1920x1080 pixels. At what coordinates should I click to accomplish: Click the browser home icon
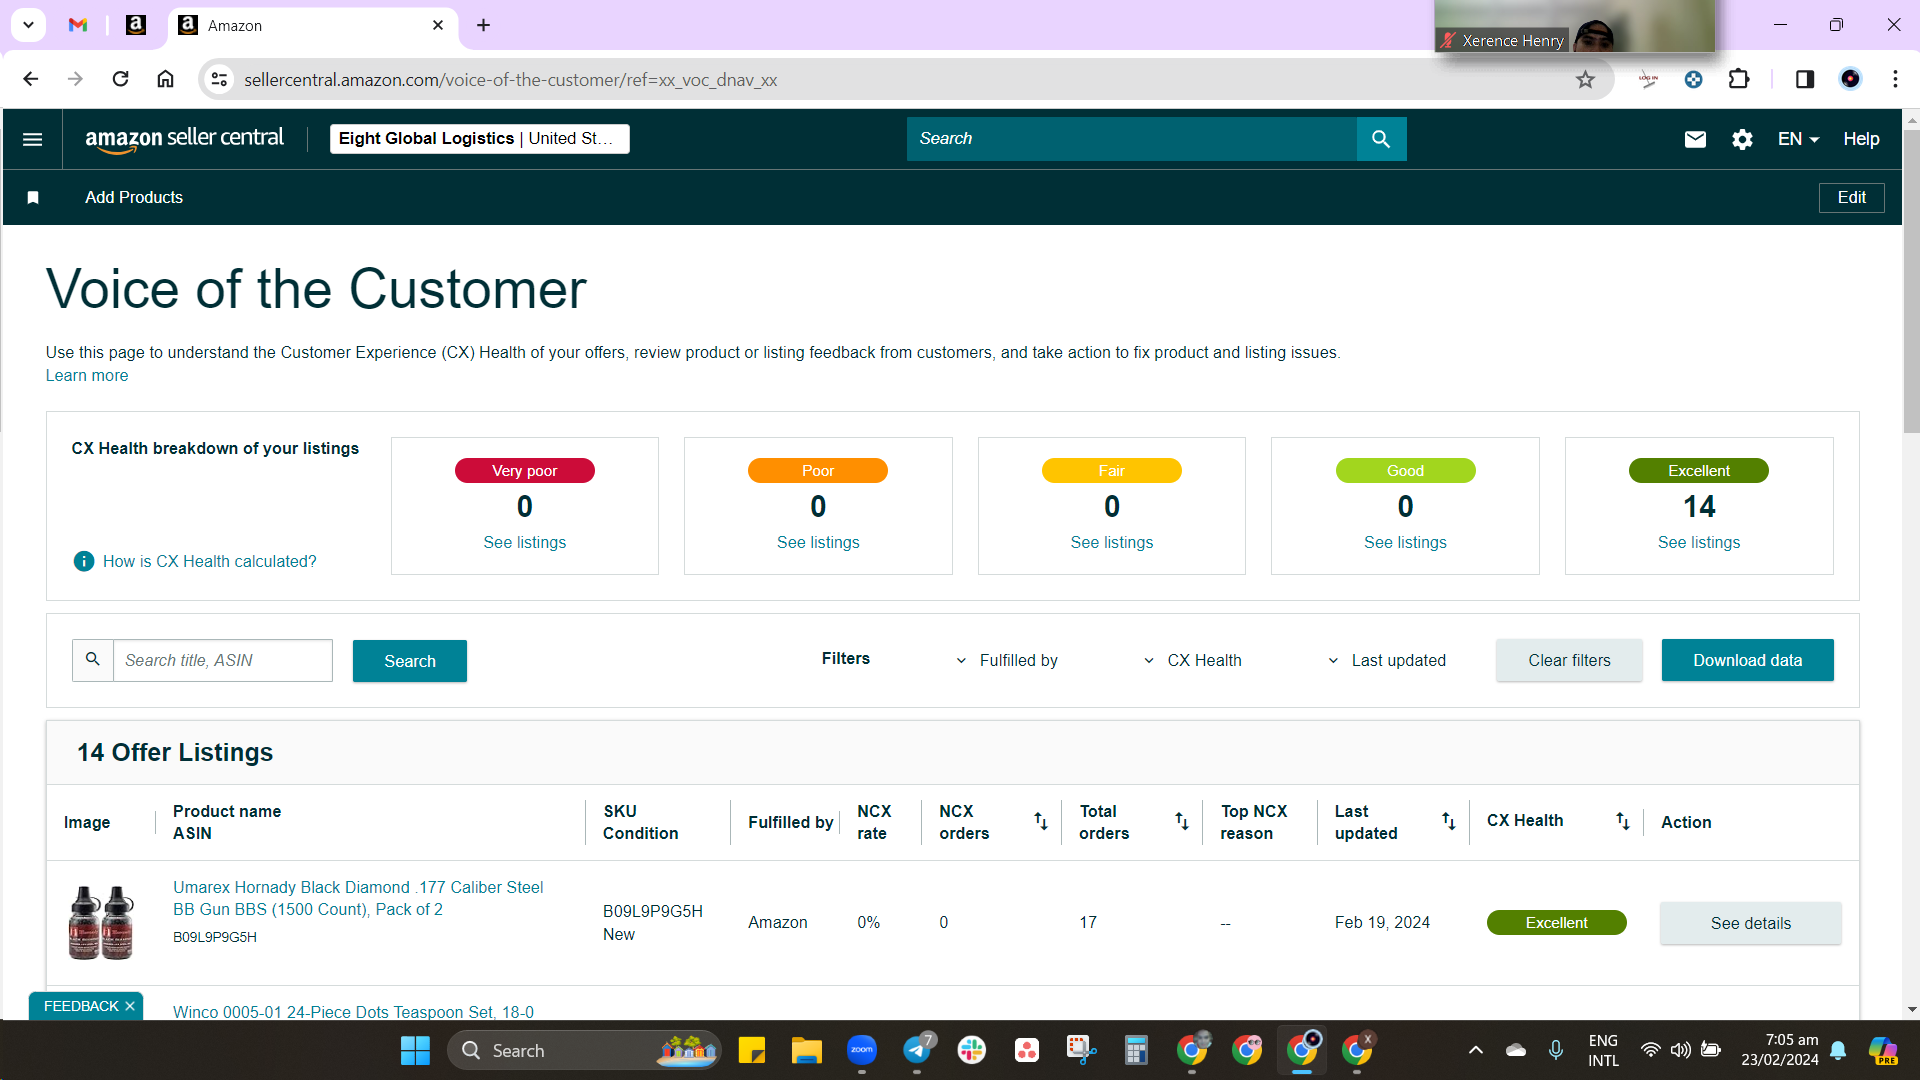(x=166, y=79)
